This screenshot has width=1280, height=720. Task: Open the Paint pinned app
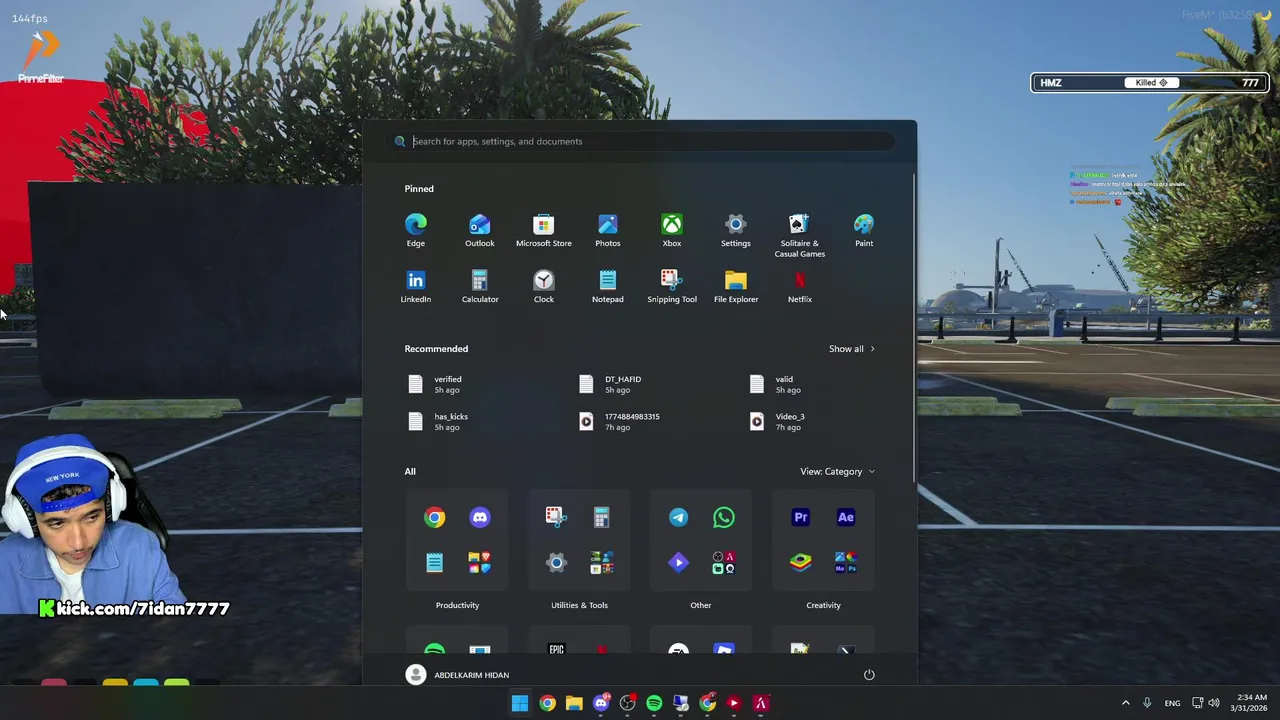coord(864,231)
